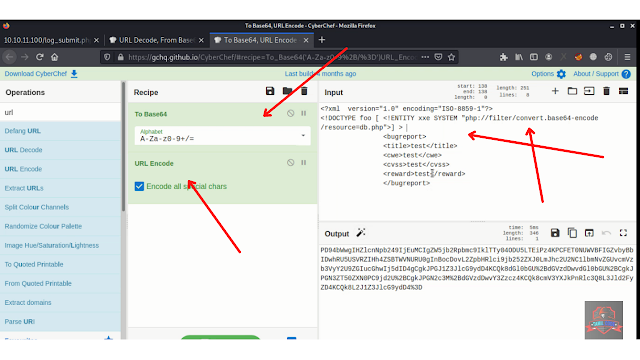The width and height of the screenshot is (640, 360).
Task: Save the recipe with the floppy icon
Action: click(x=270, y=91)
